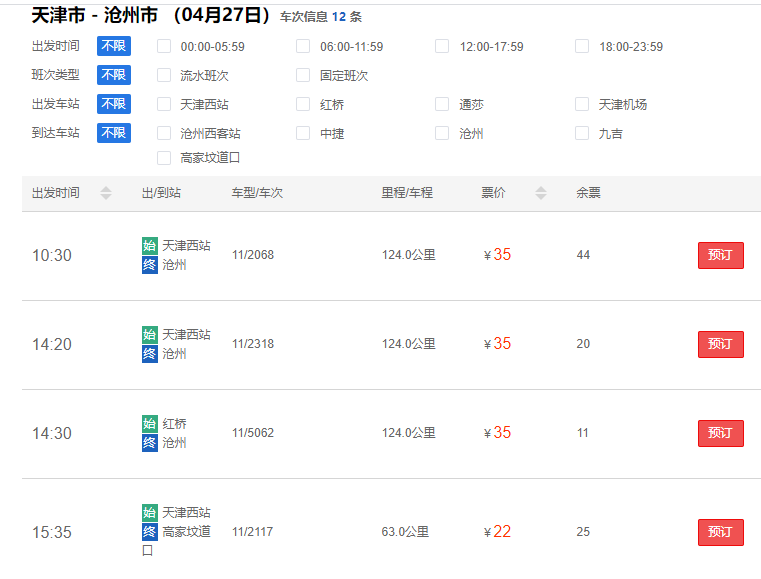Sort by departure time using arrow icon

tap(106, 193)
